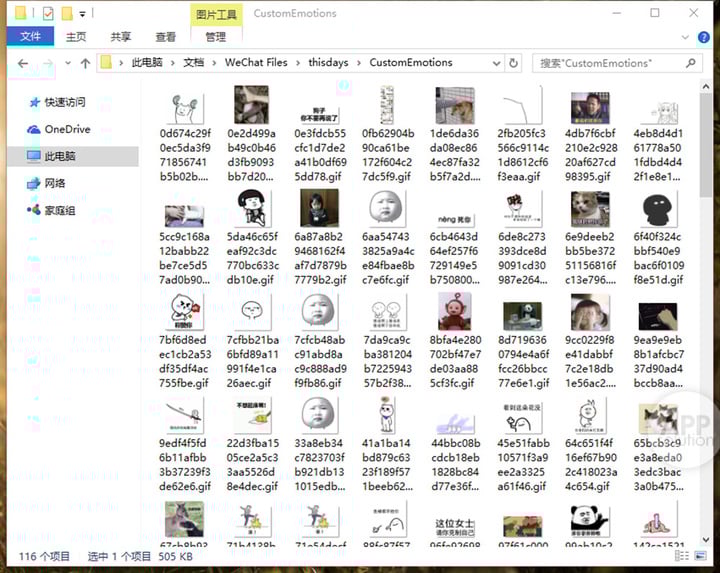Open the 文件 ribbon tab
720x573 pixels.
point(30,36)
